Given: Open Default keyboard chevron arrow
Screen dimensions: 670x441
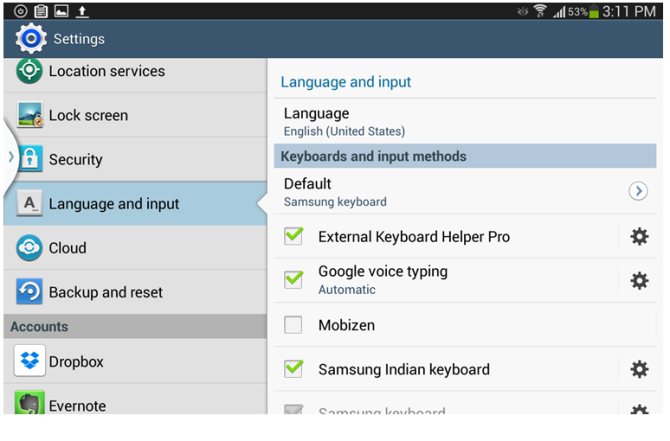Looking at the screenshot, I should coord(638,191).
